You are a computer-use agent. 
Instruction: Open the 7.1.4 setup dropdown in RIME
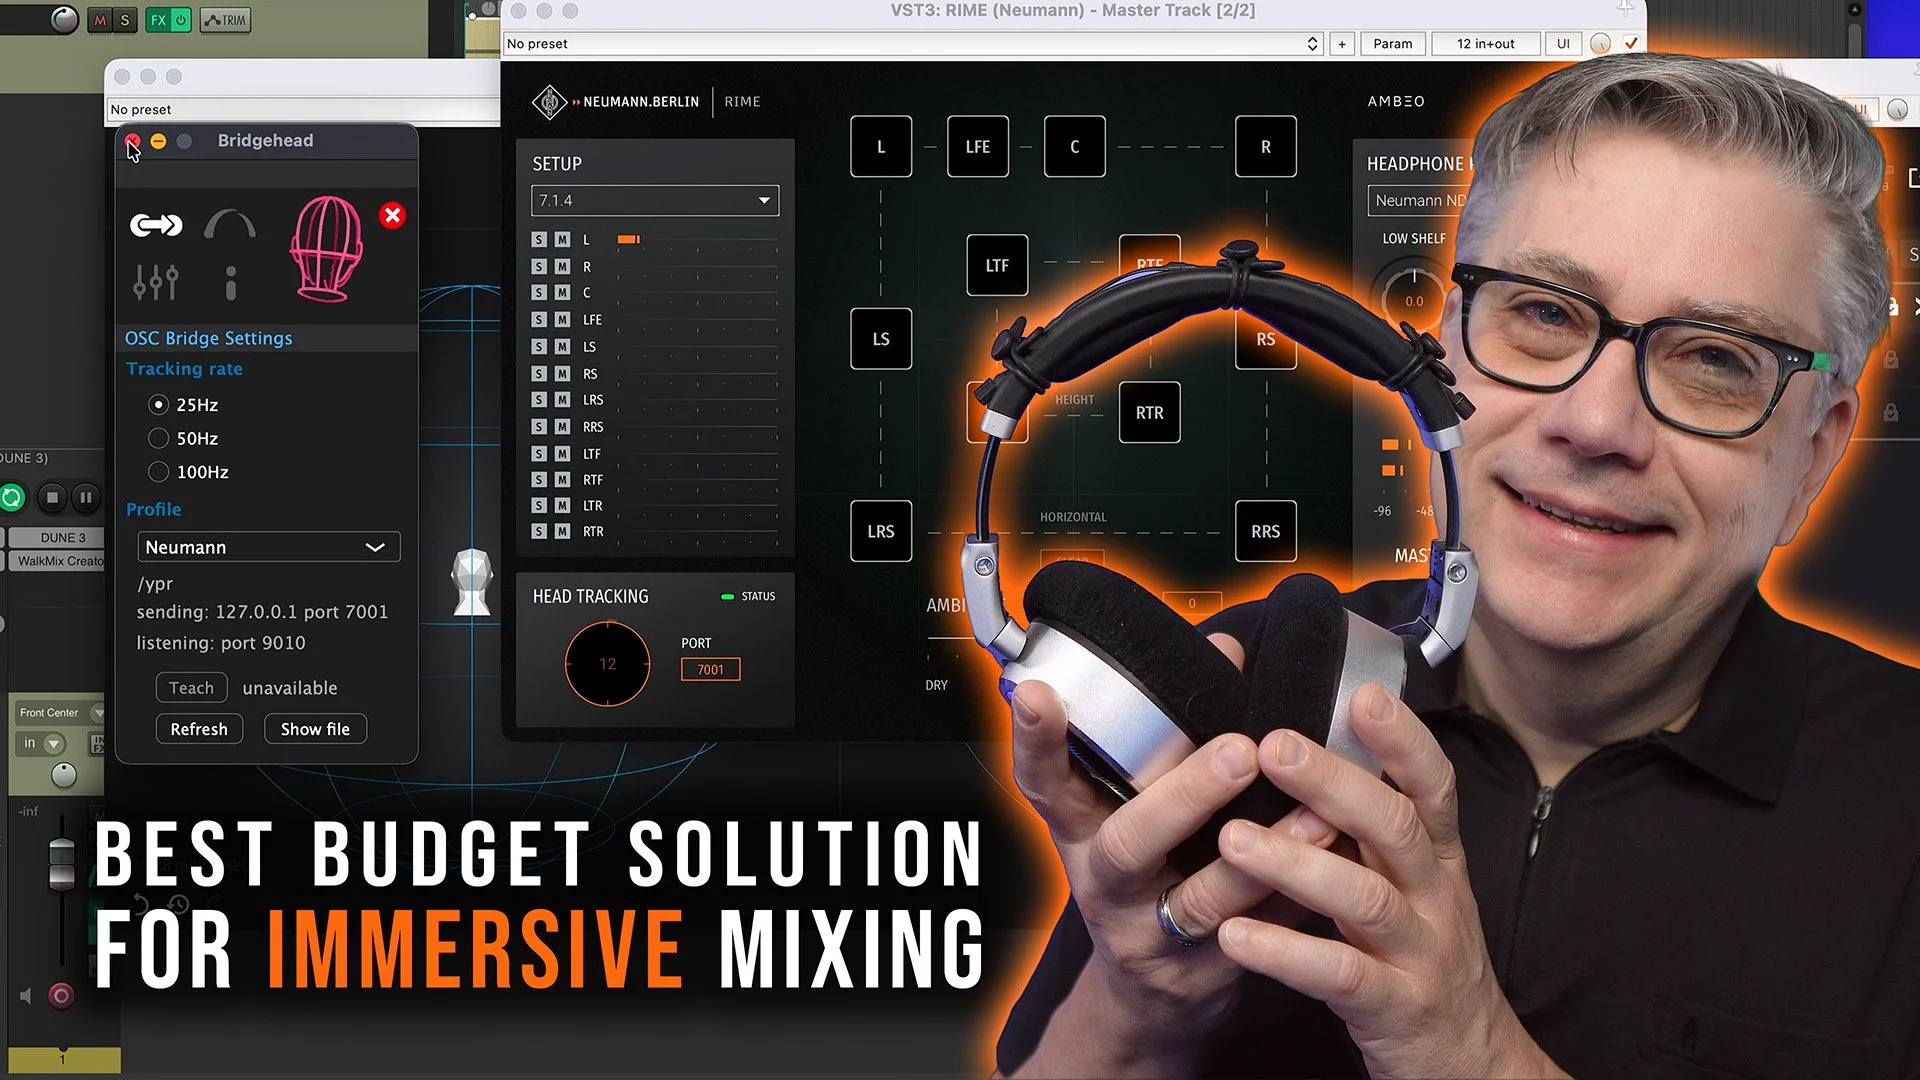[x=655, y=200]
